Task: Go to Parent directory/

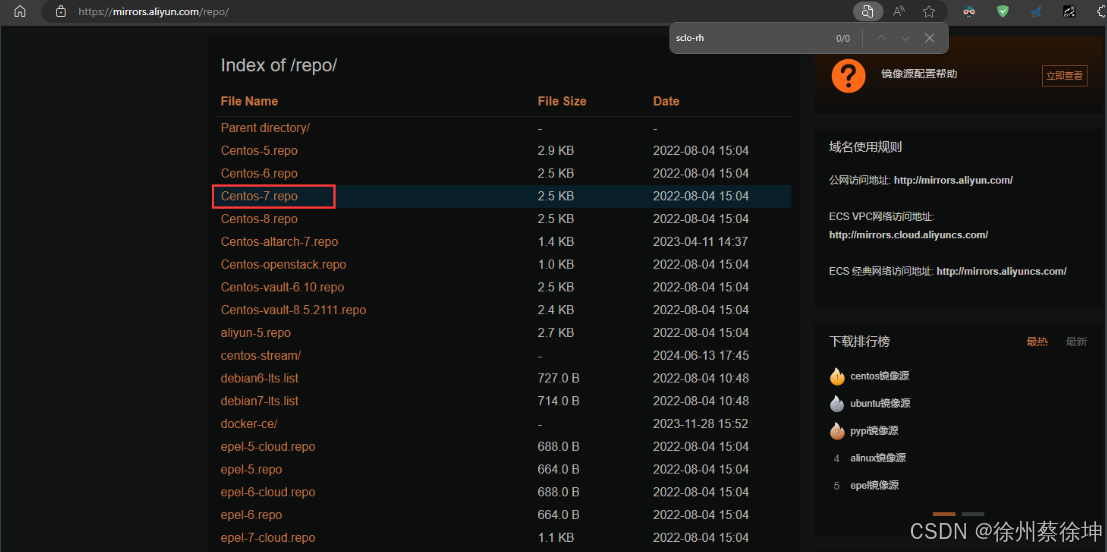Action: pos(265,128)
